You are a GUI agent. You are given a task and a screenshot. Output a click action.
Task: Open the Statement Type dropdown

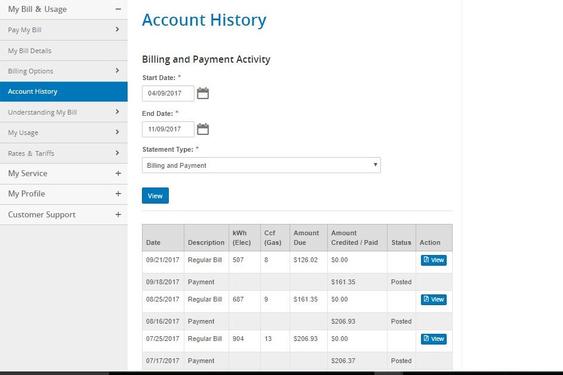[261, 165]
